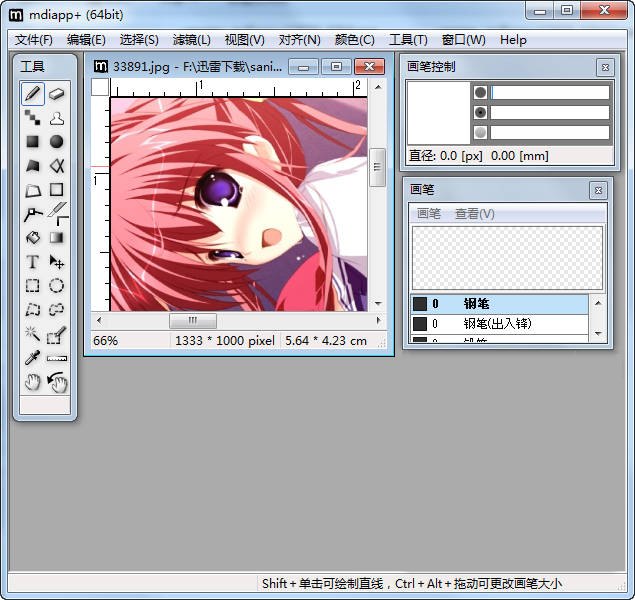Open the 工具(T) menu

(x=408, y=40)
